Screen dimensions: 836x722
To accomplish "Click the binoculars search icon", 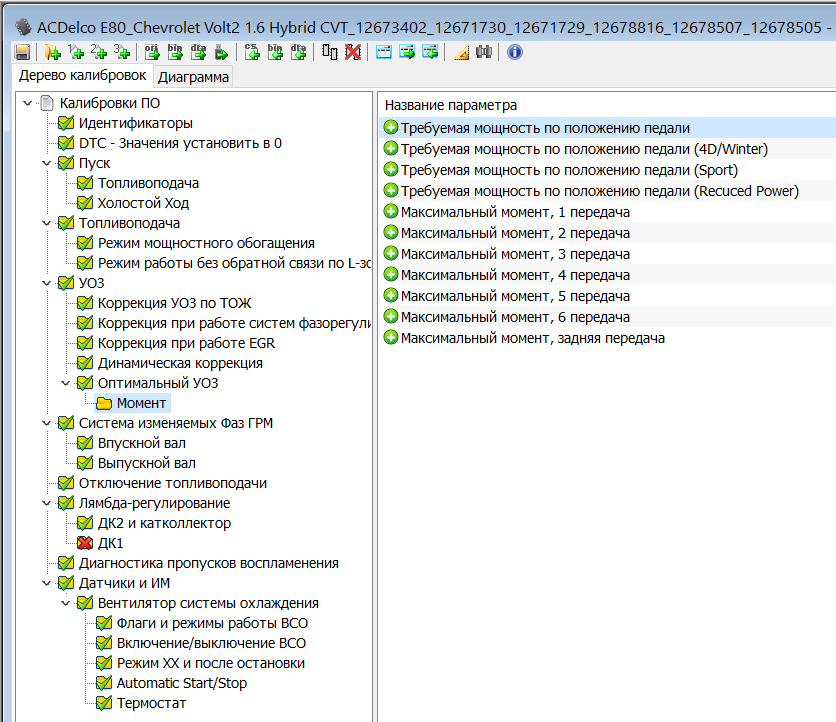I will click(x=484, y=52).
